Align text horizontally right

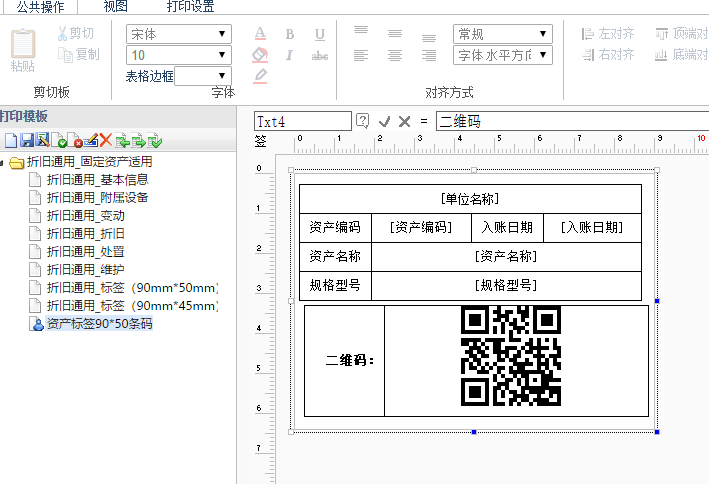click(429, 56)
